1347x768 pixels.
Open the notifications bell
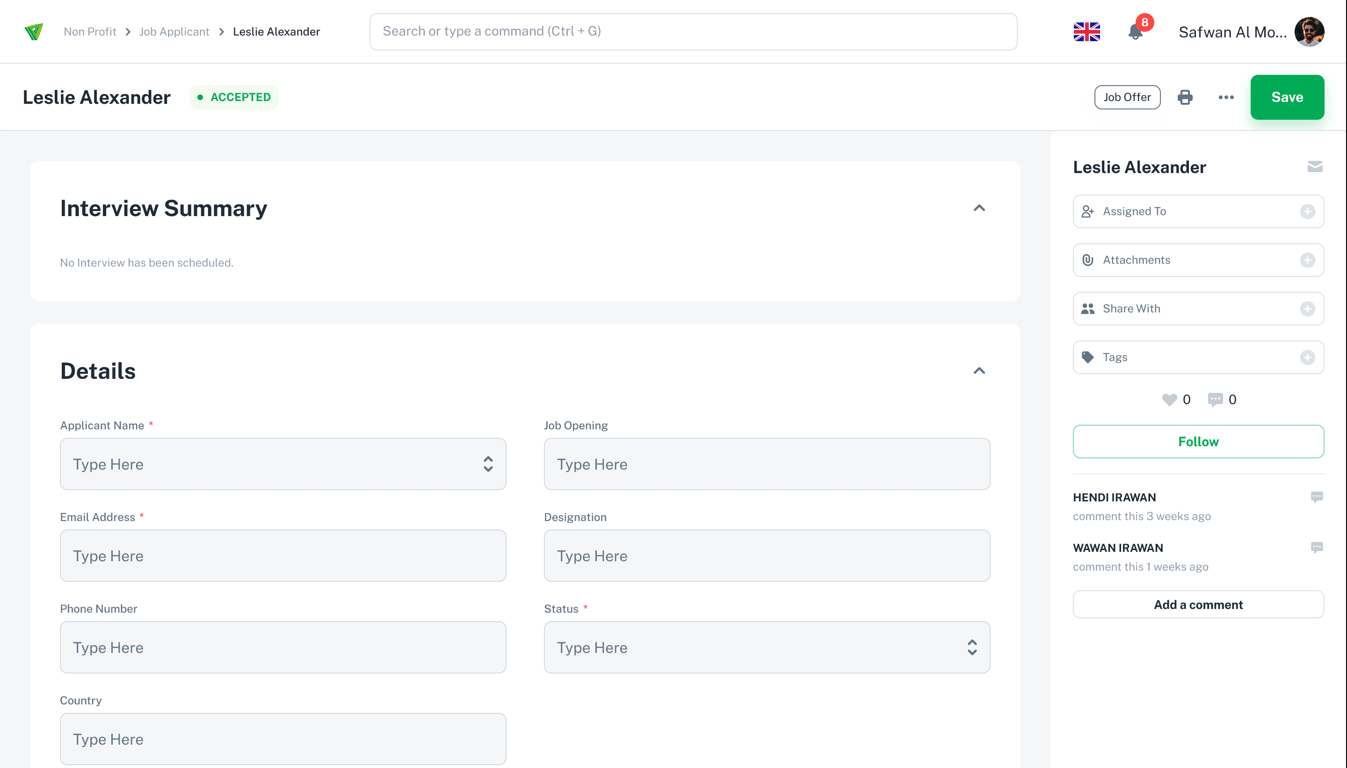1135,32
